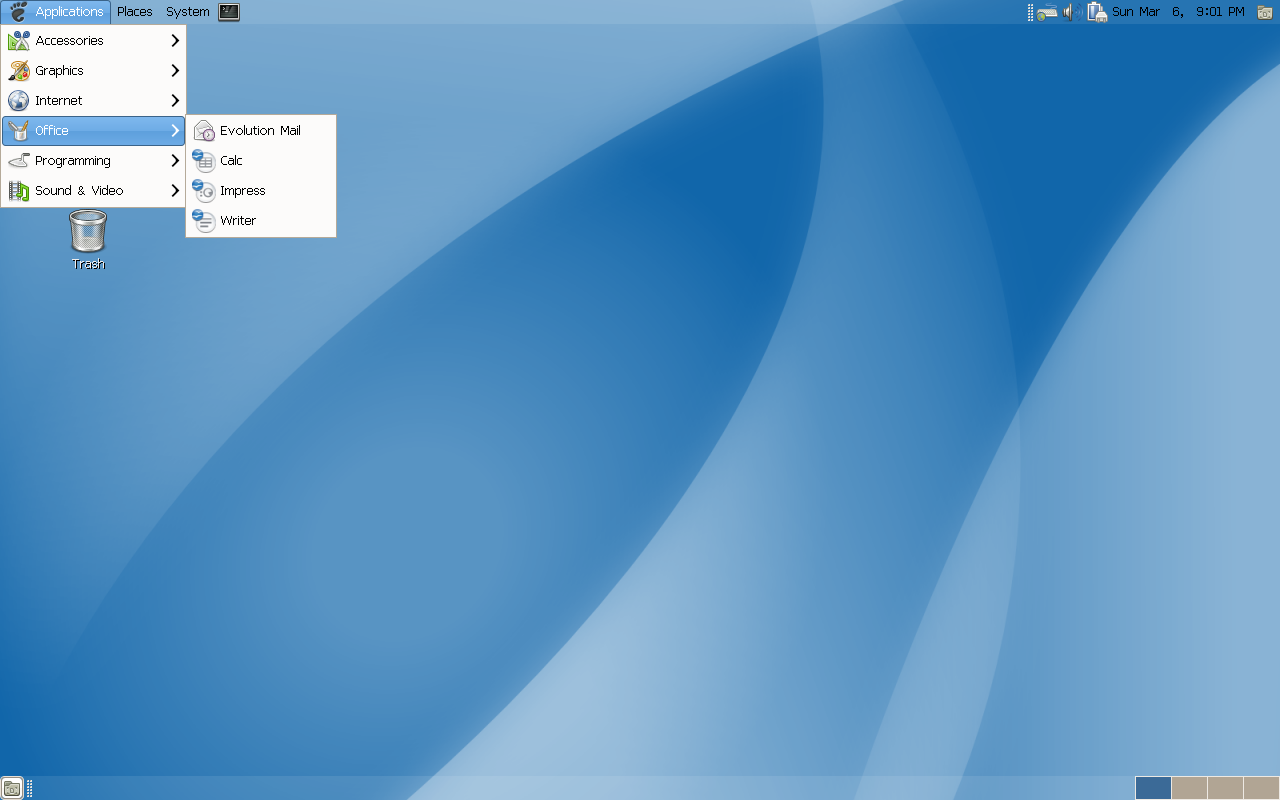This screenshot has width=1280, height=800.
Task: Open the System menu
Action: [188, 12]
